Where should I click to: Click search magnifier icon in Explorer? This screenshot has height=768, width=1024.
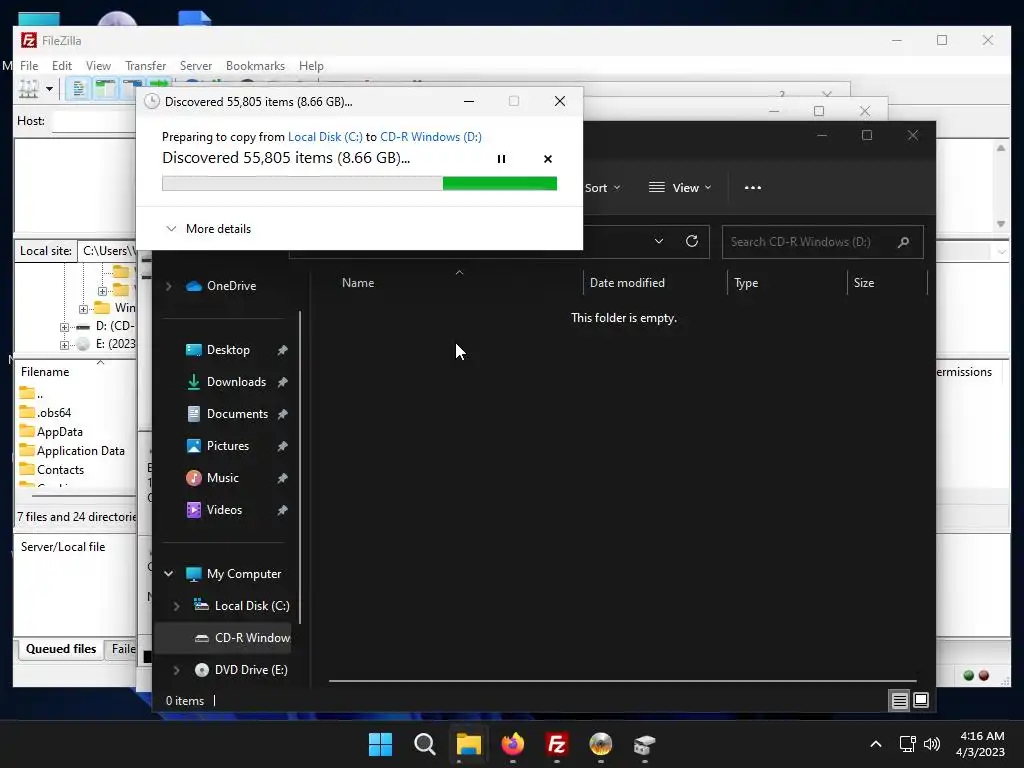click(904, 242)
